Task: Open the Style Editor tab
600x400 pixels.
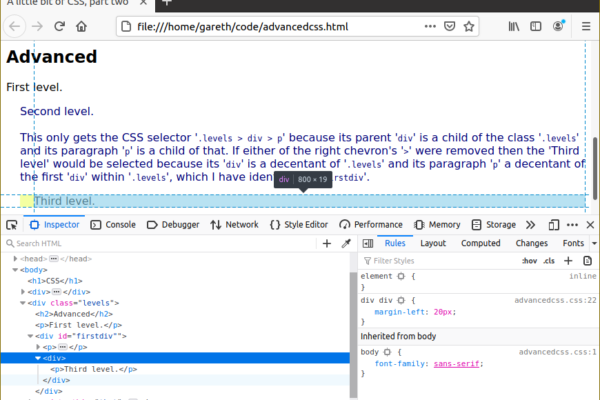Action: [299, 225]
